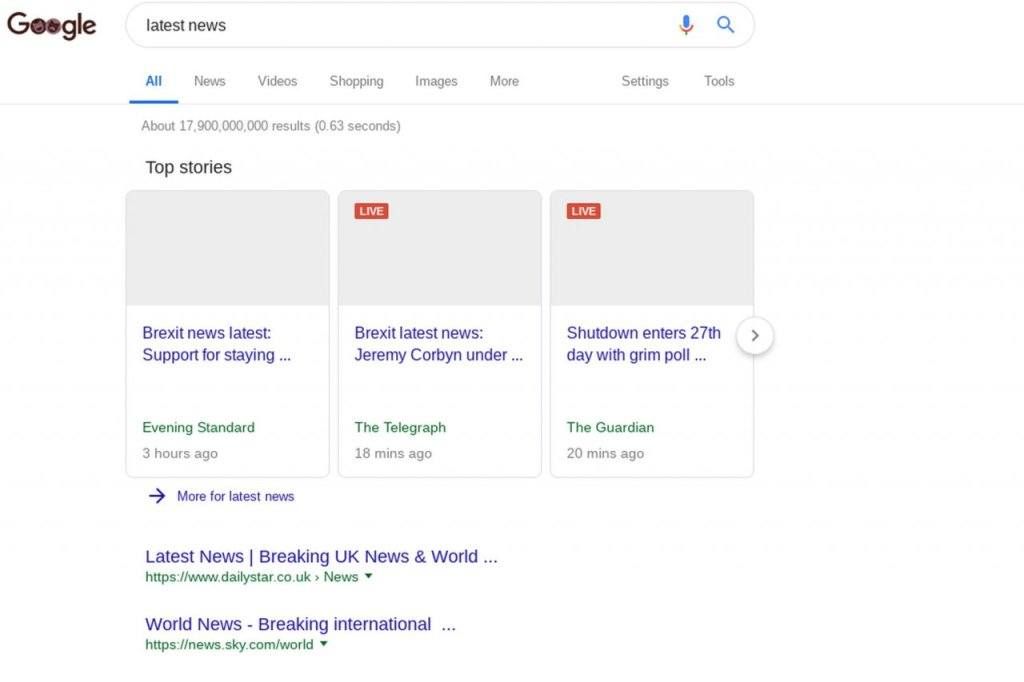Open search Tools
Viewport: 1024px width, 682px height.
[x=718, y=81]
